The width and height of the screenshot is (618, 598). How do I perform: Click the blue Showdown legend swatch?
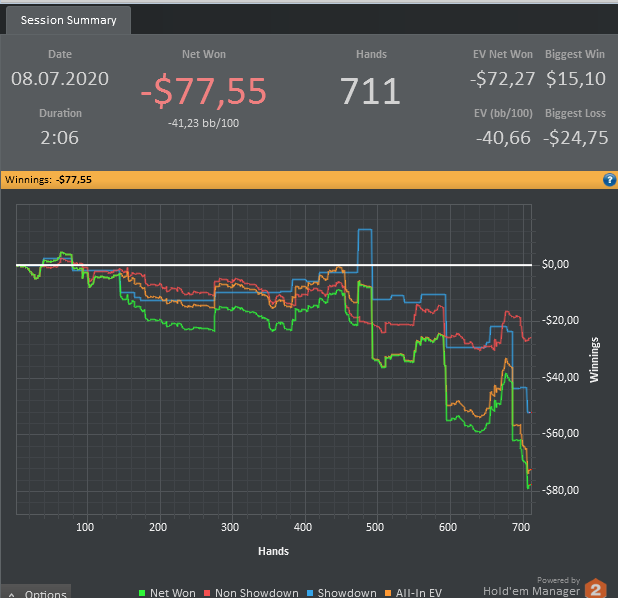tap(310, 593)
